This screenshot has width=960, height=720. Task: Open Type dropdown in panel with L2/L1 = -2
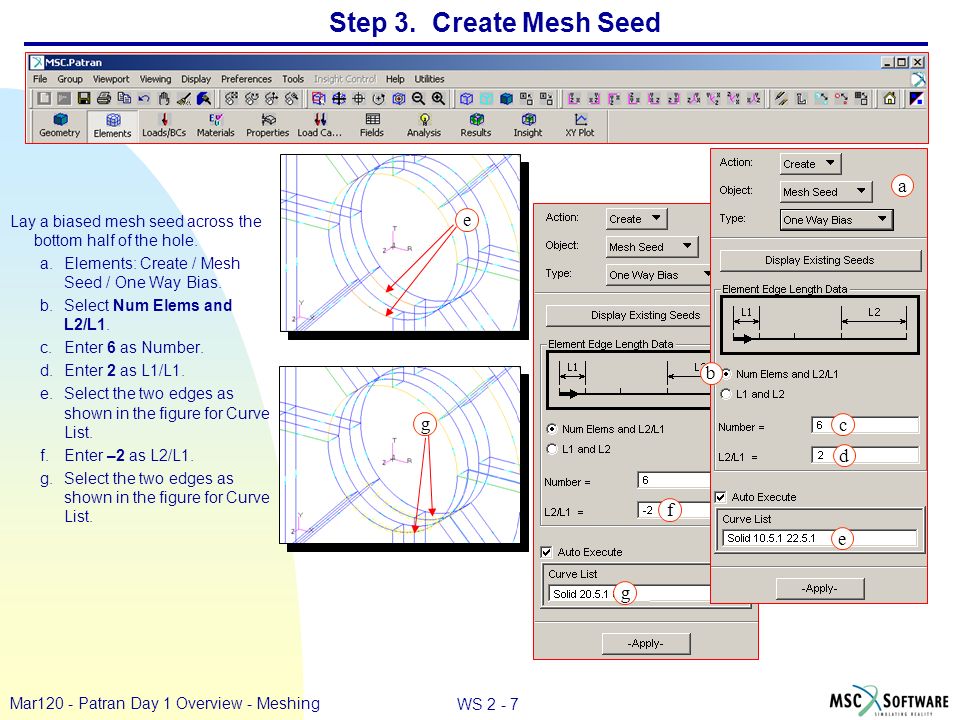click(x=659, y=275)
